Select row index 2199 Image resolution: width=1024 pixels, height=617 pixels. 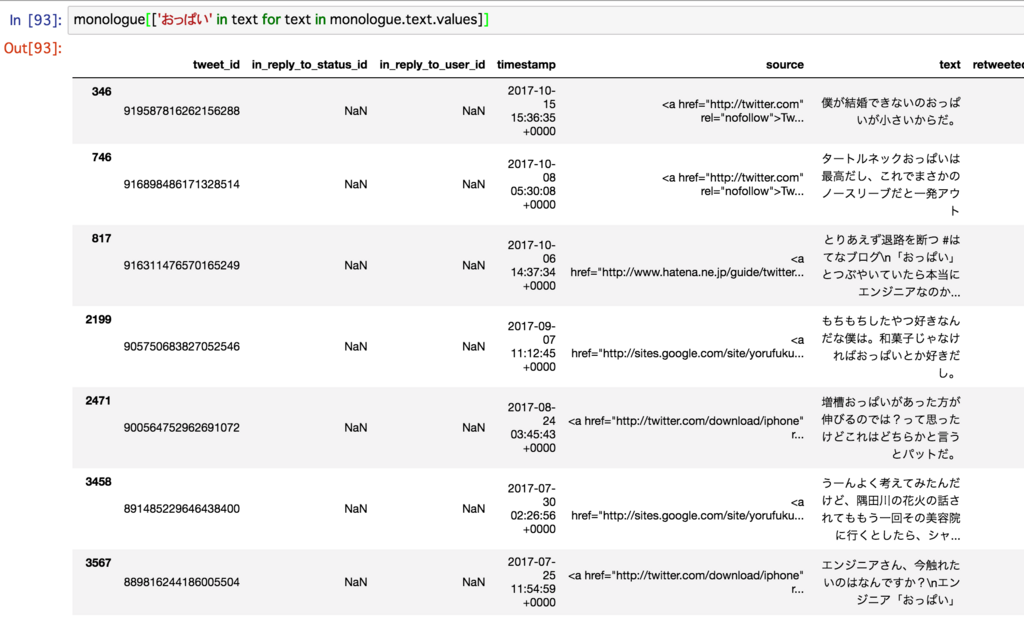click(x=98, y=319)
